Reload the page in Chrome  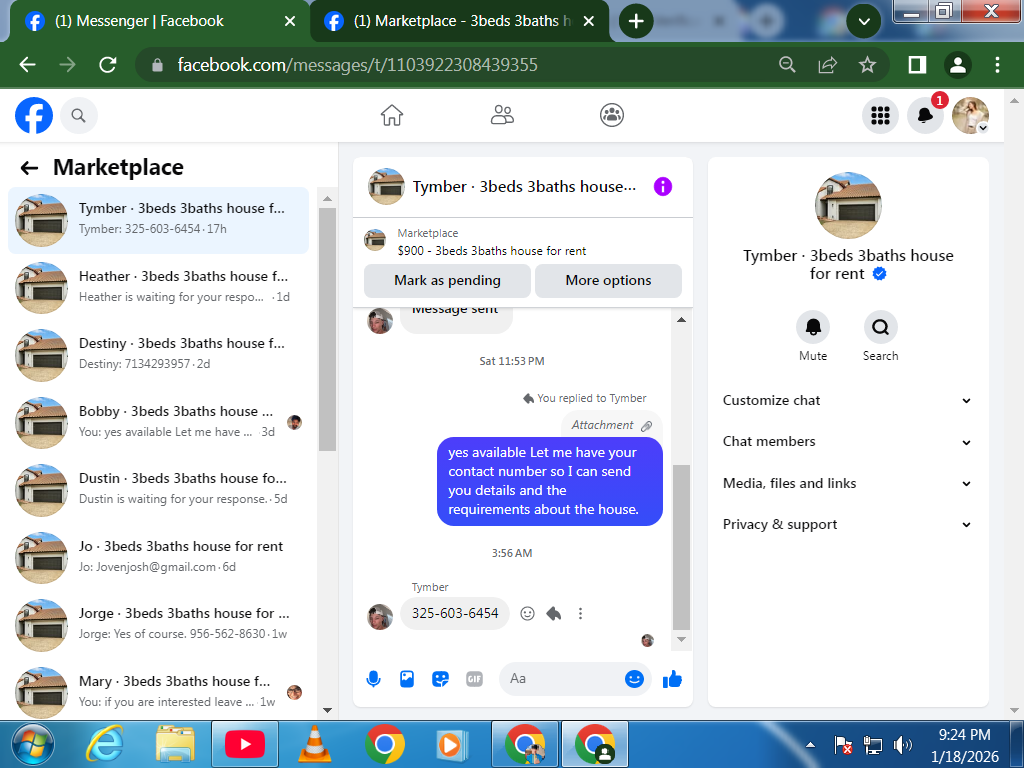108,65
